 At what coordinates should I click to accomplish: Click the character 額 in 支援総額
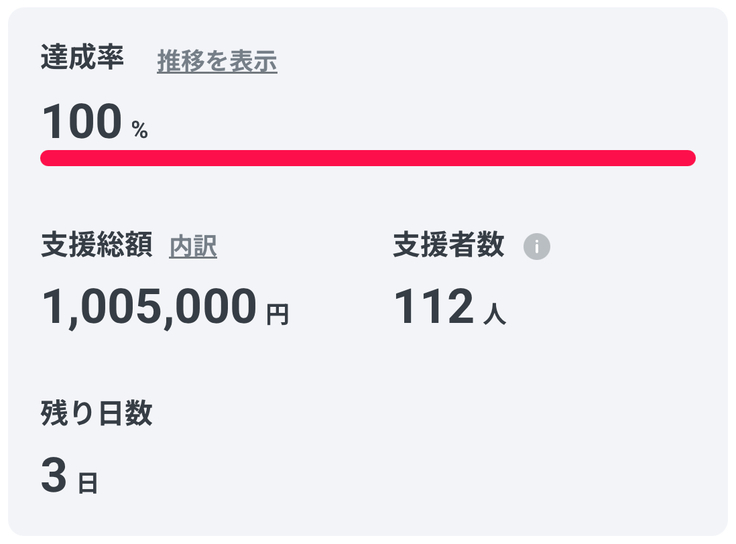coord(138,245)
